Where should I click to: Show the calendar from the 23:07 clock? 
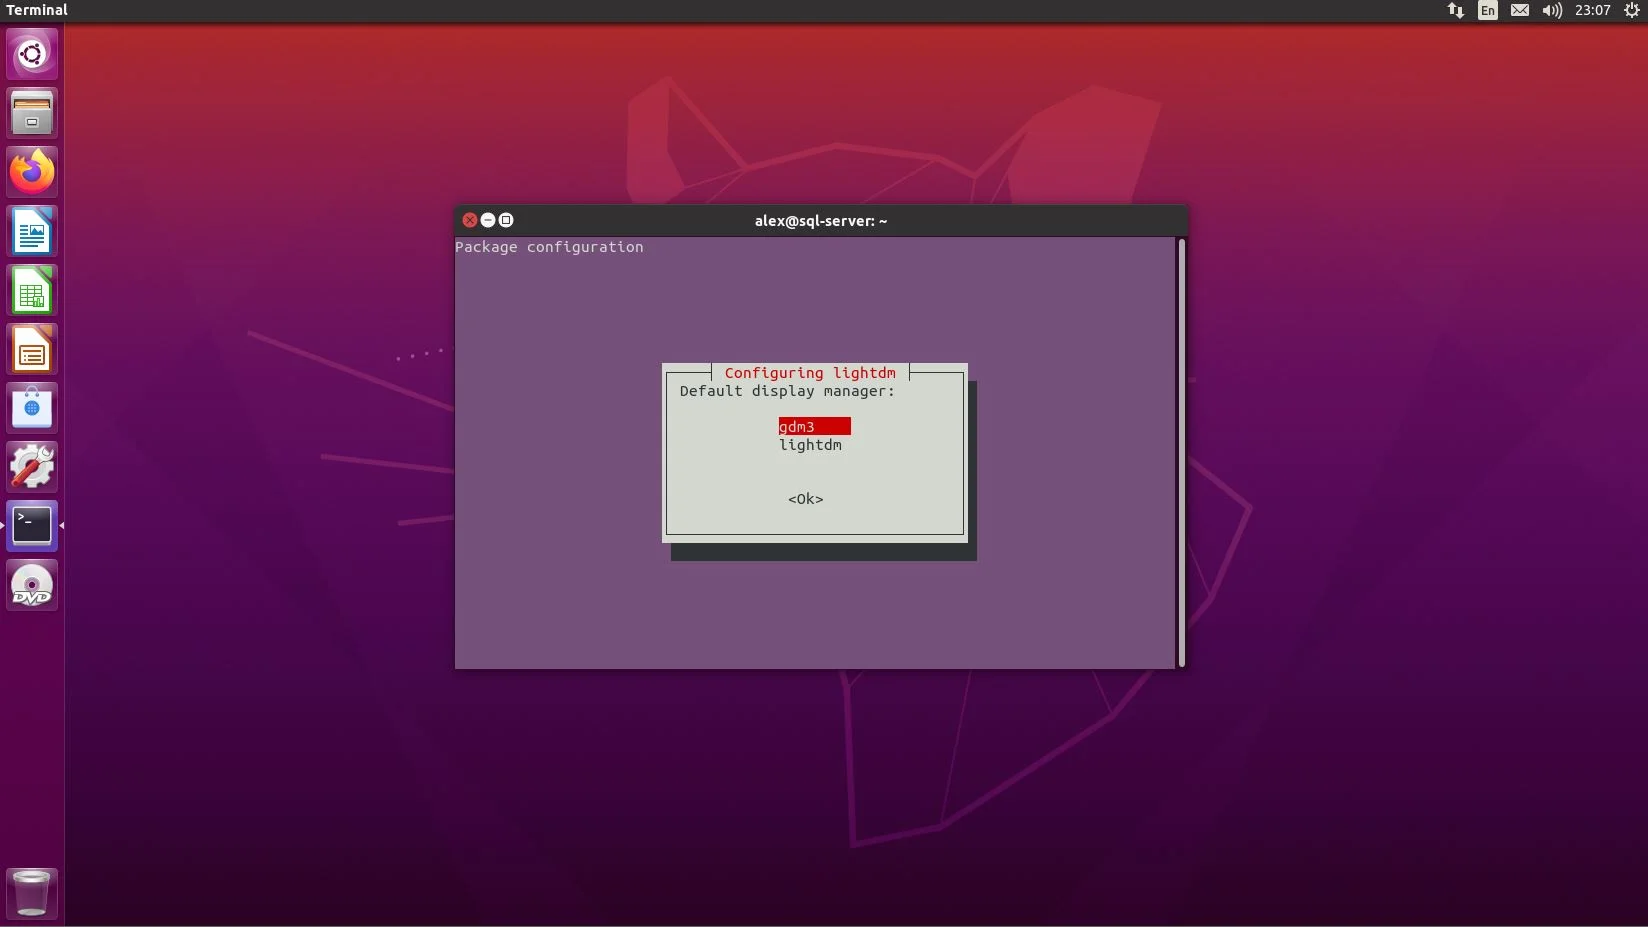[1593, 10]
